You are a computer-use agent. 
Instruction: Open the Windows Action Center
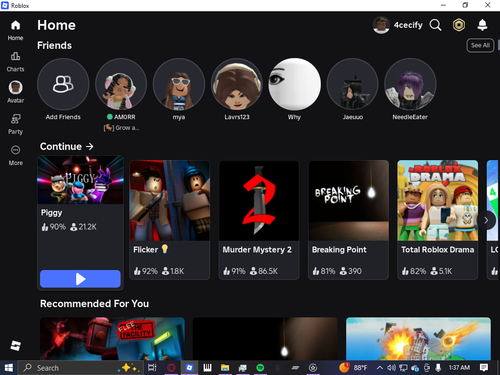click(484, 368)
